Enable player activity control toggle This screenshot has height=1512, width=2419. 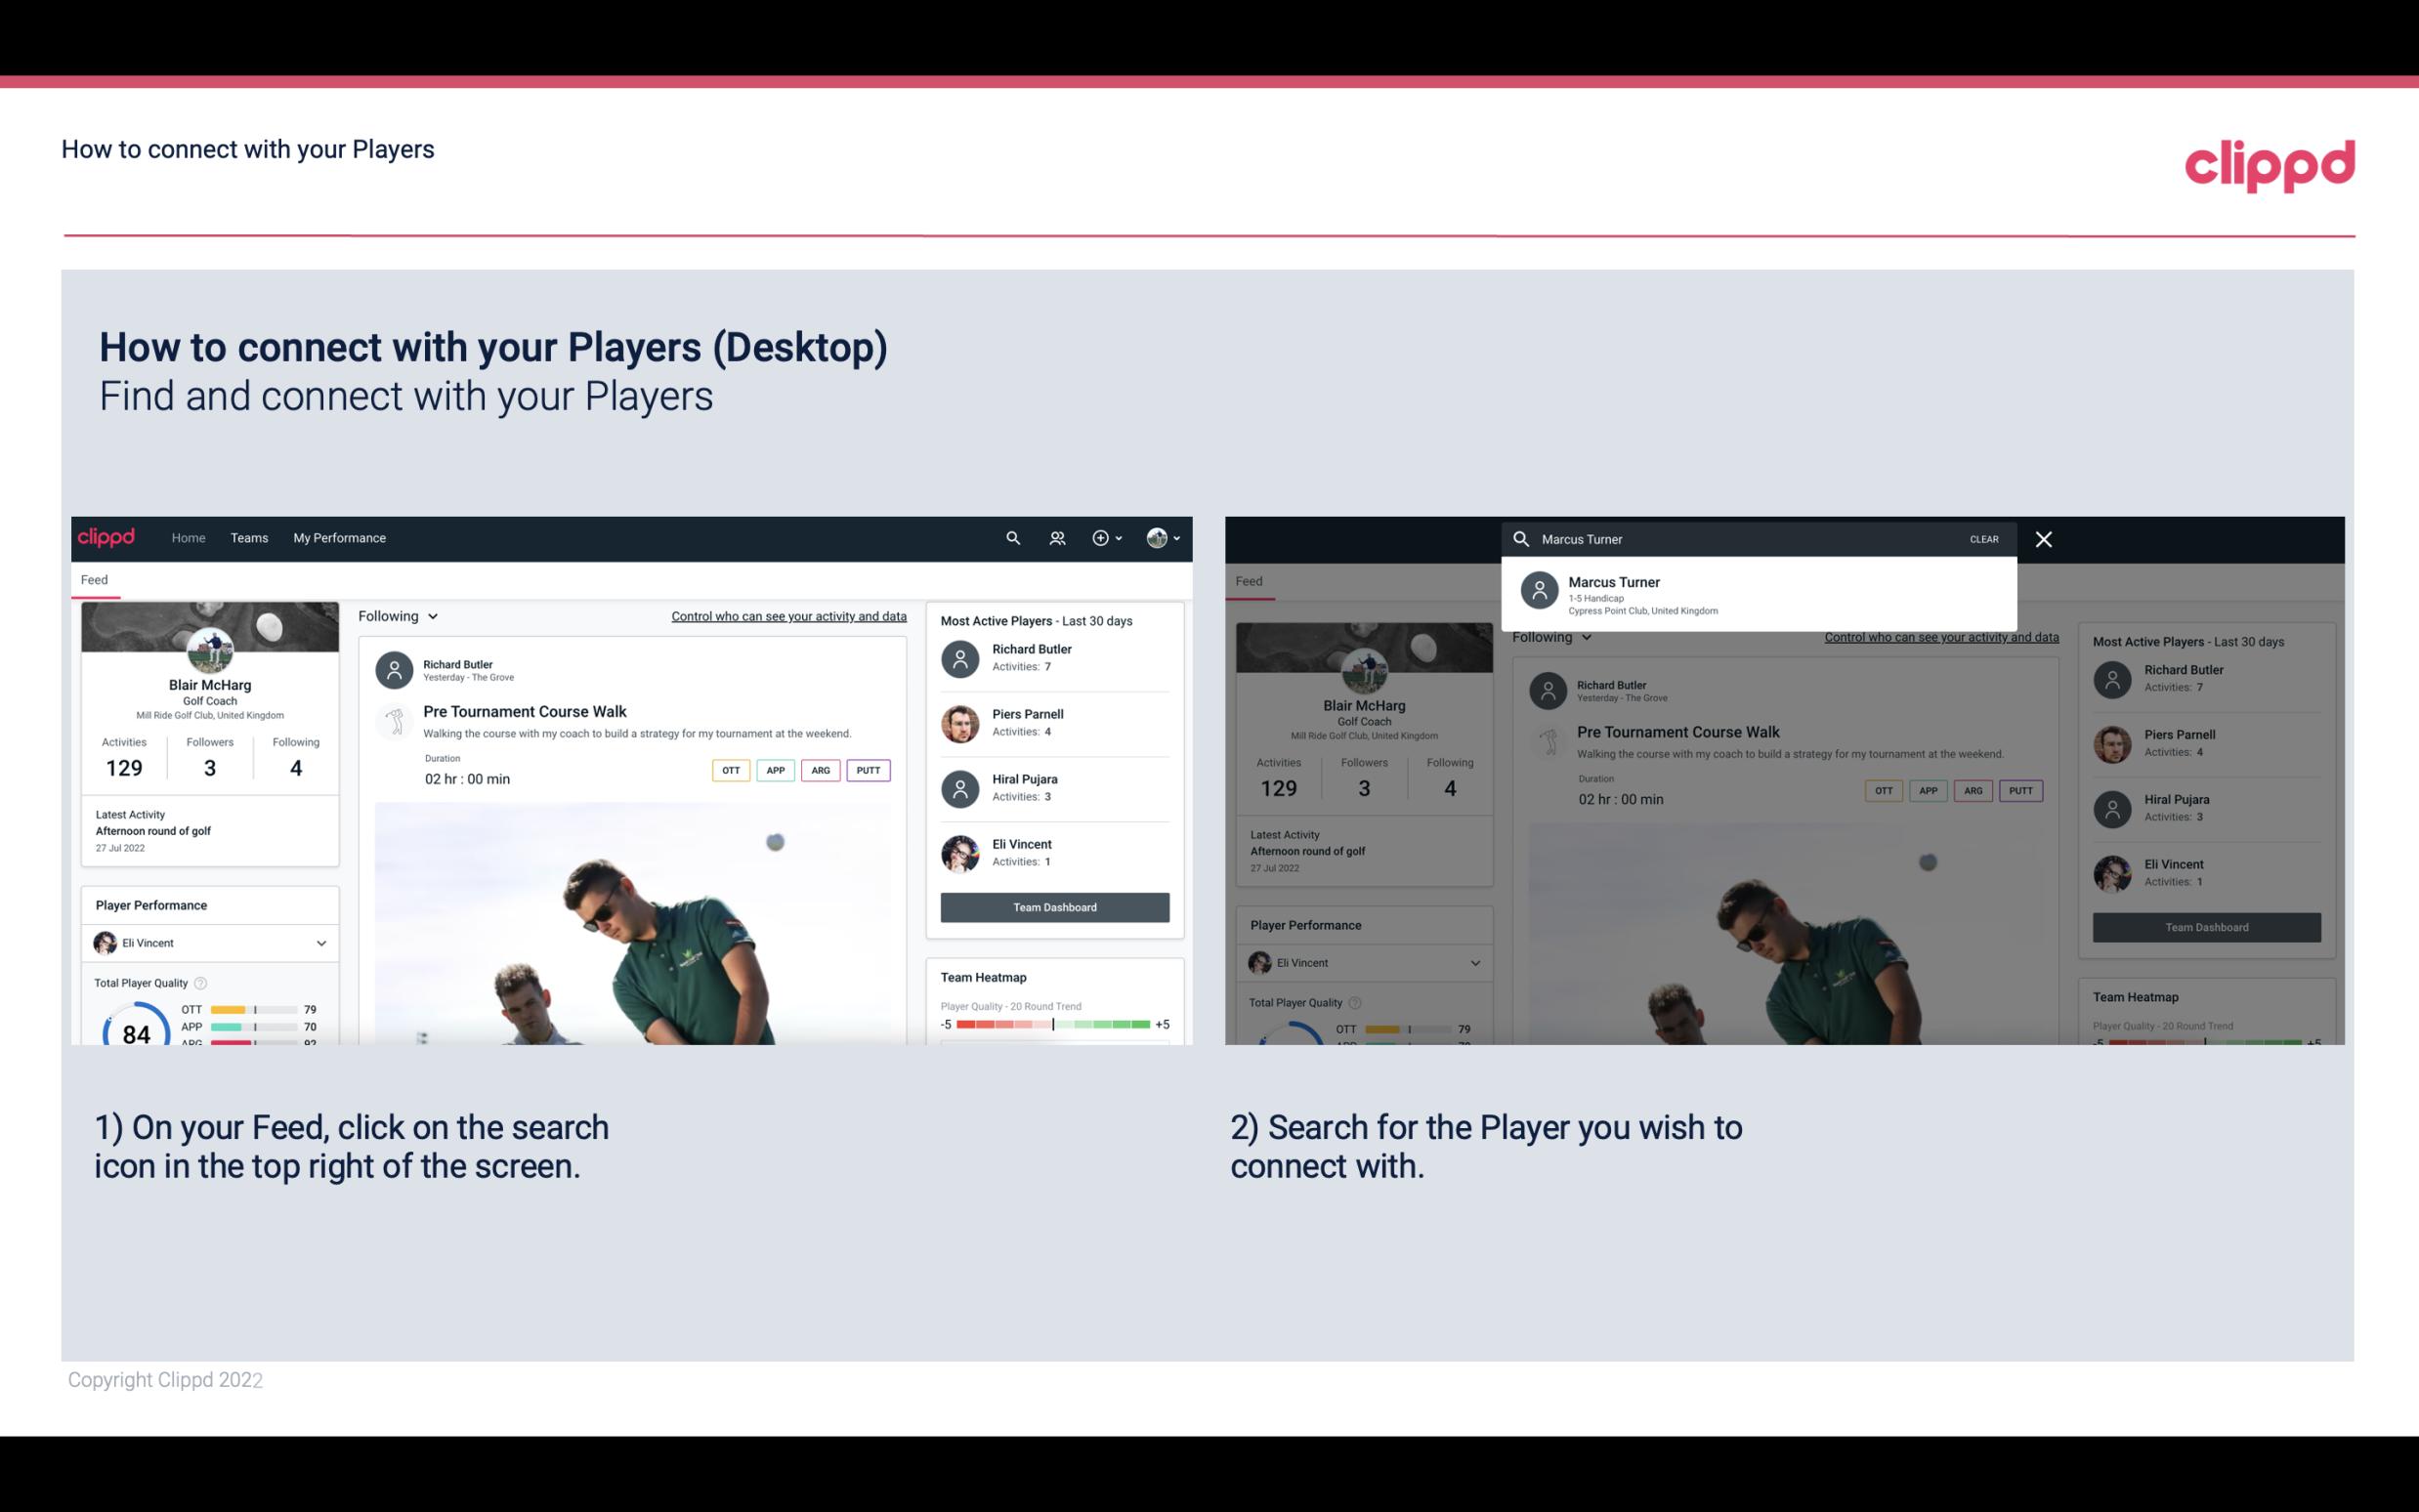click(x=787, y=613)
